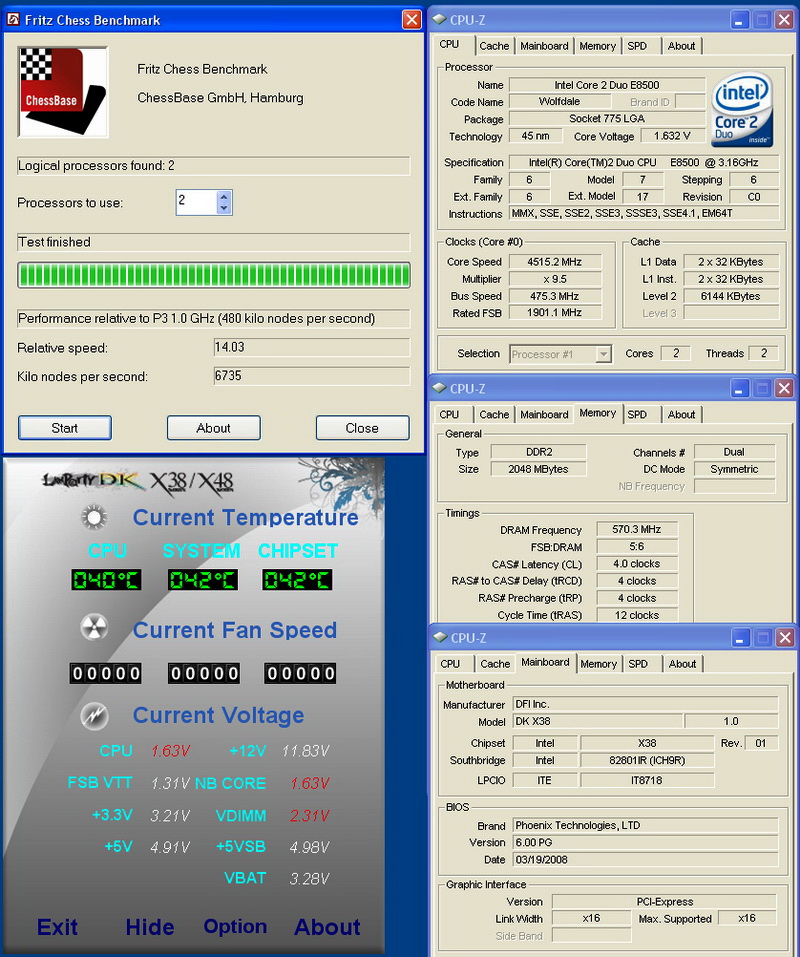Minimize the bottom CPU-Z Mainboard window
Viewport: 800px width, 957px height.
click(x=740, y=637)
